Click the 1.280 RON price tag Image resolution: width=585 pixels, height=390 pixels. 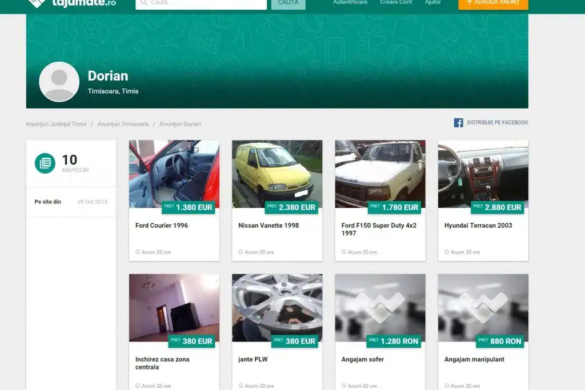click(x=394, y=341)
